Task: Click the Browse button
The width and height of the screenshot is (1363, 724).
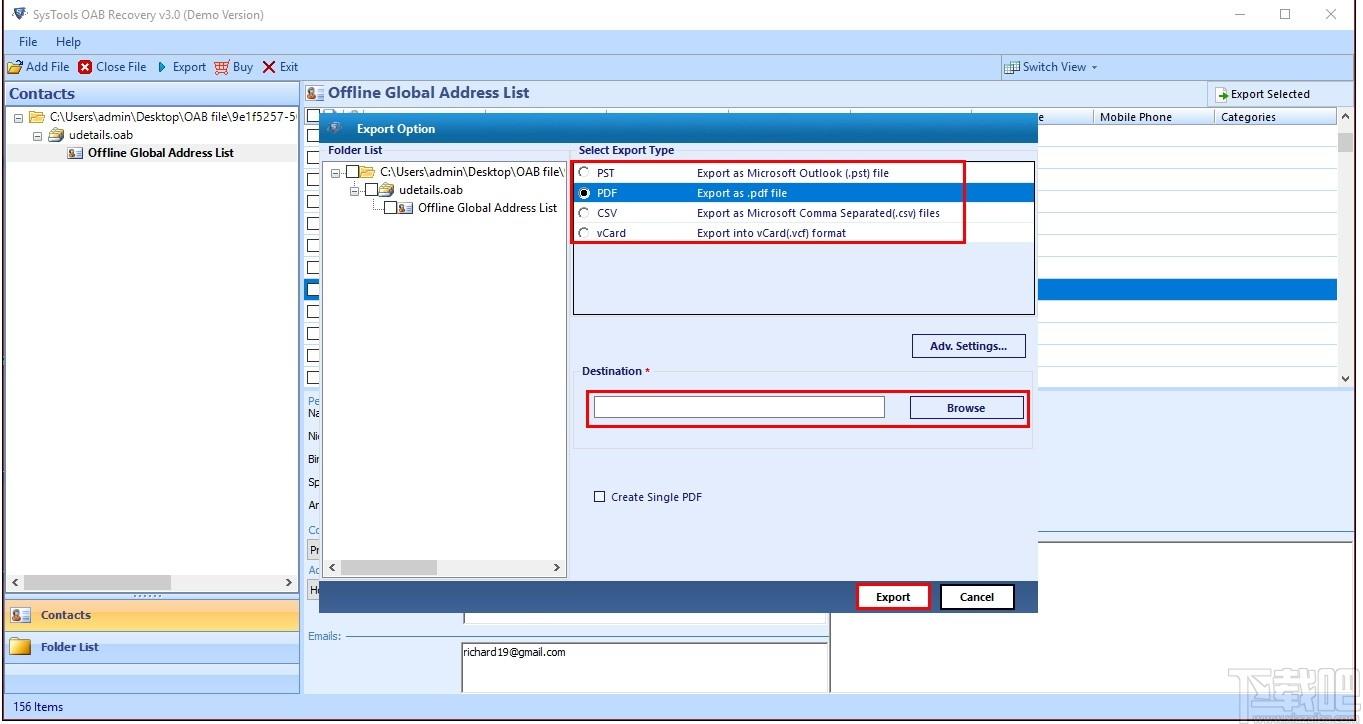Action: (x=966, y=408)
